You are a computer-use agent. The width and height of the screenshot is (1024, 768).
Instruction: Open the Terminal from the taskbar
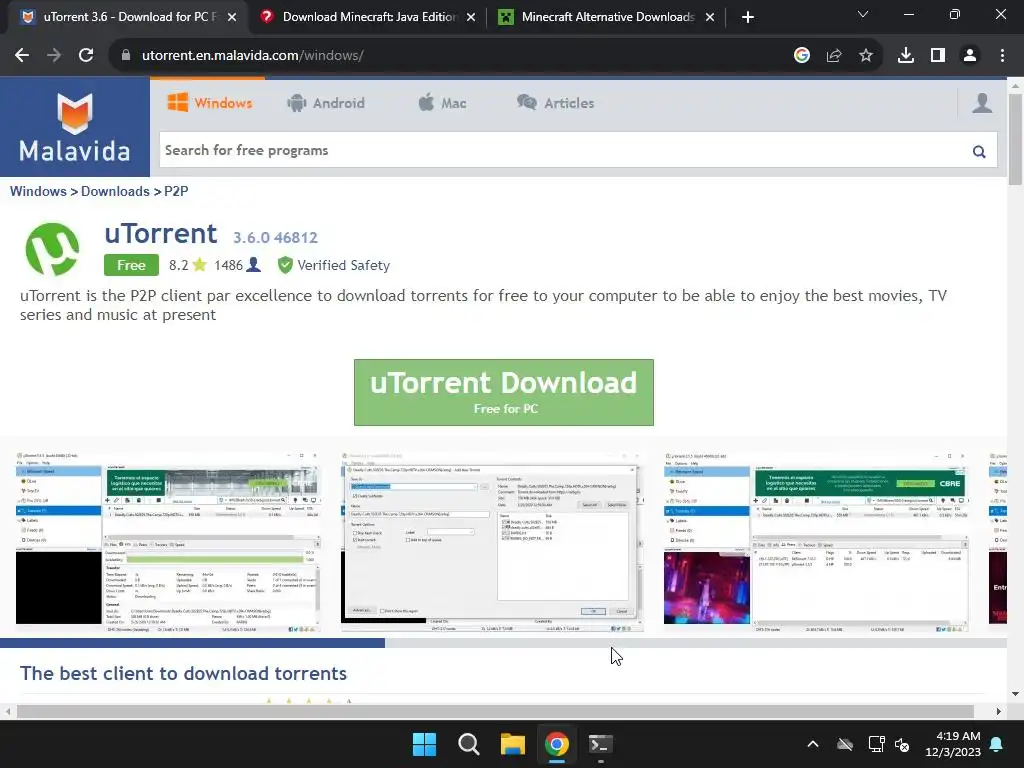coord(600,744)
